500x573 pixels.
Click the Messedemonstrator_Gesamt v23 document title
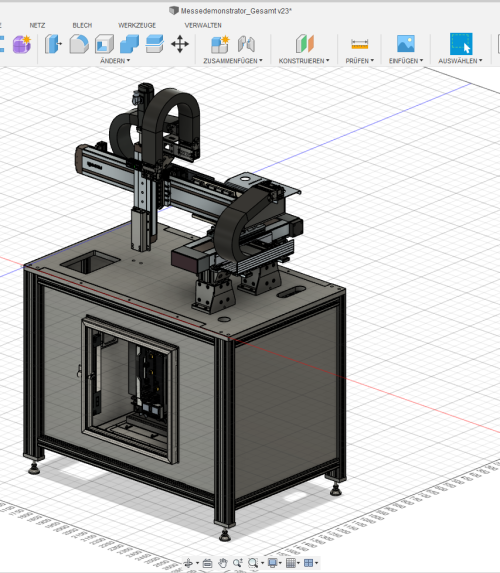point(236,11)
